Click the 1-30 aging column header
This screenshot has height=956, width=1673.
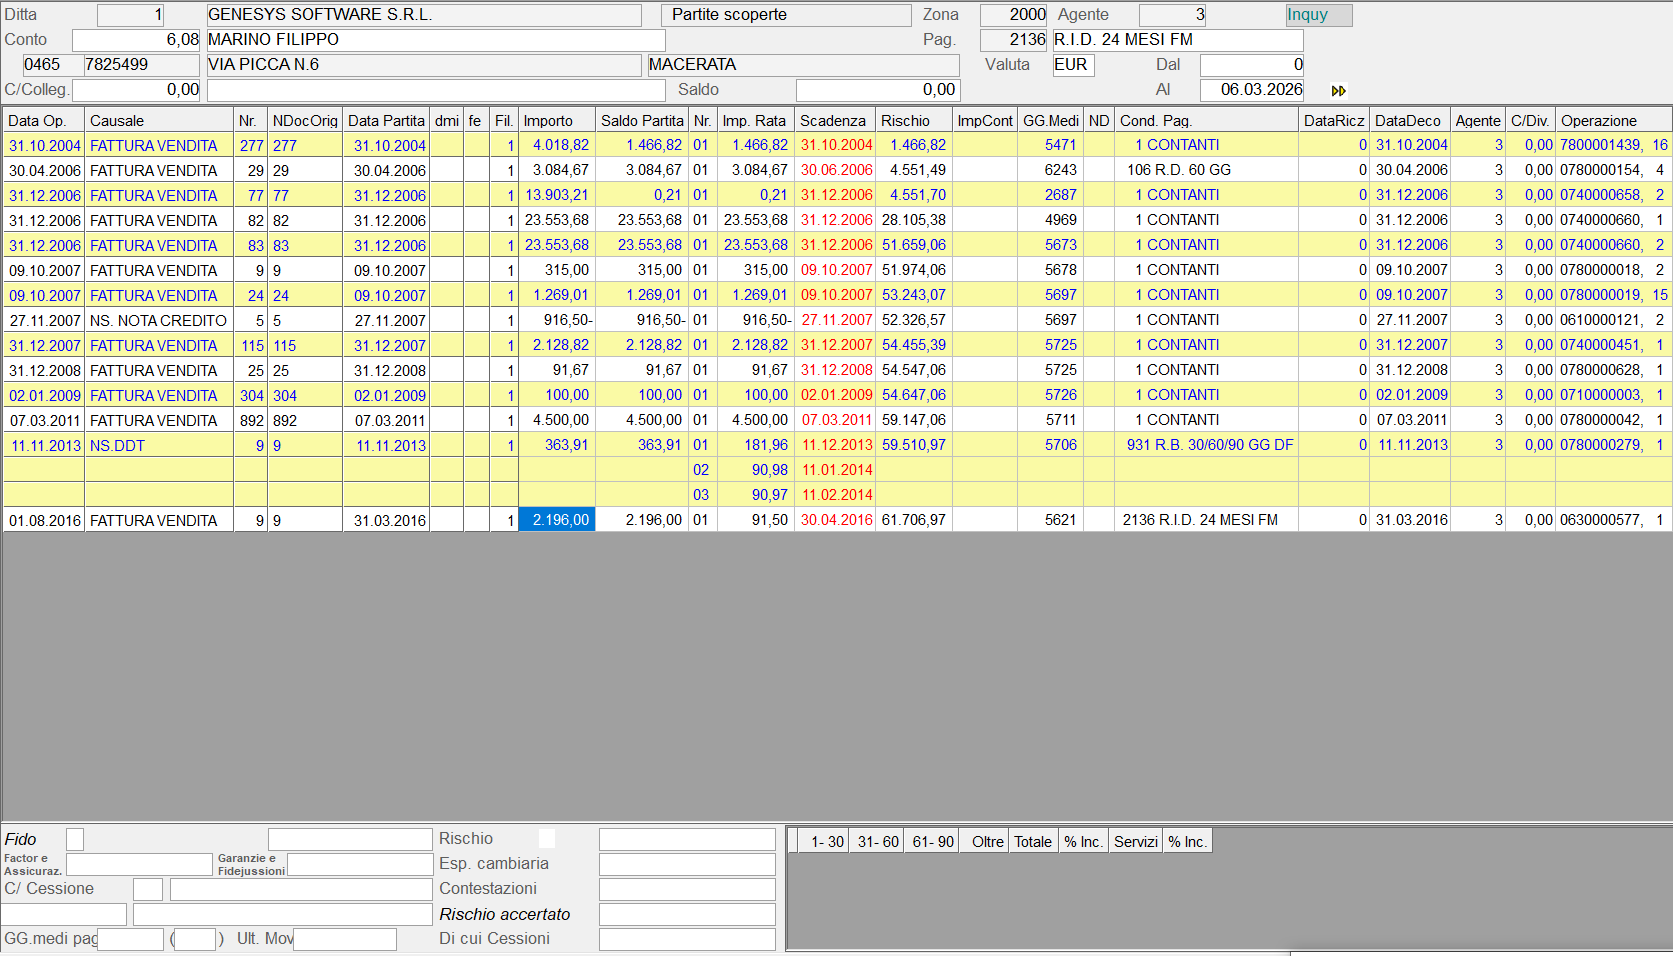827,842
